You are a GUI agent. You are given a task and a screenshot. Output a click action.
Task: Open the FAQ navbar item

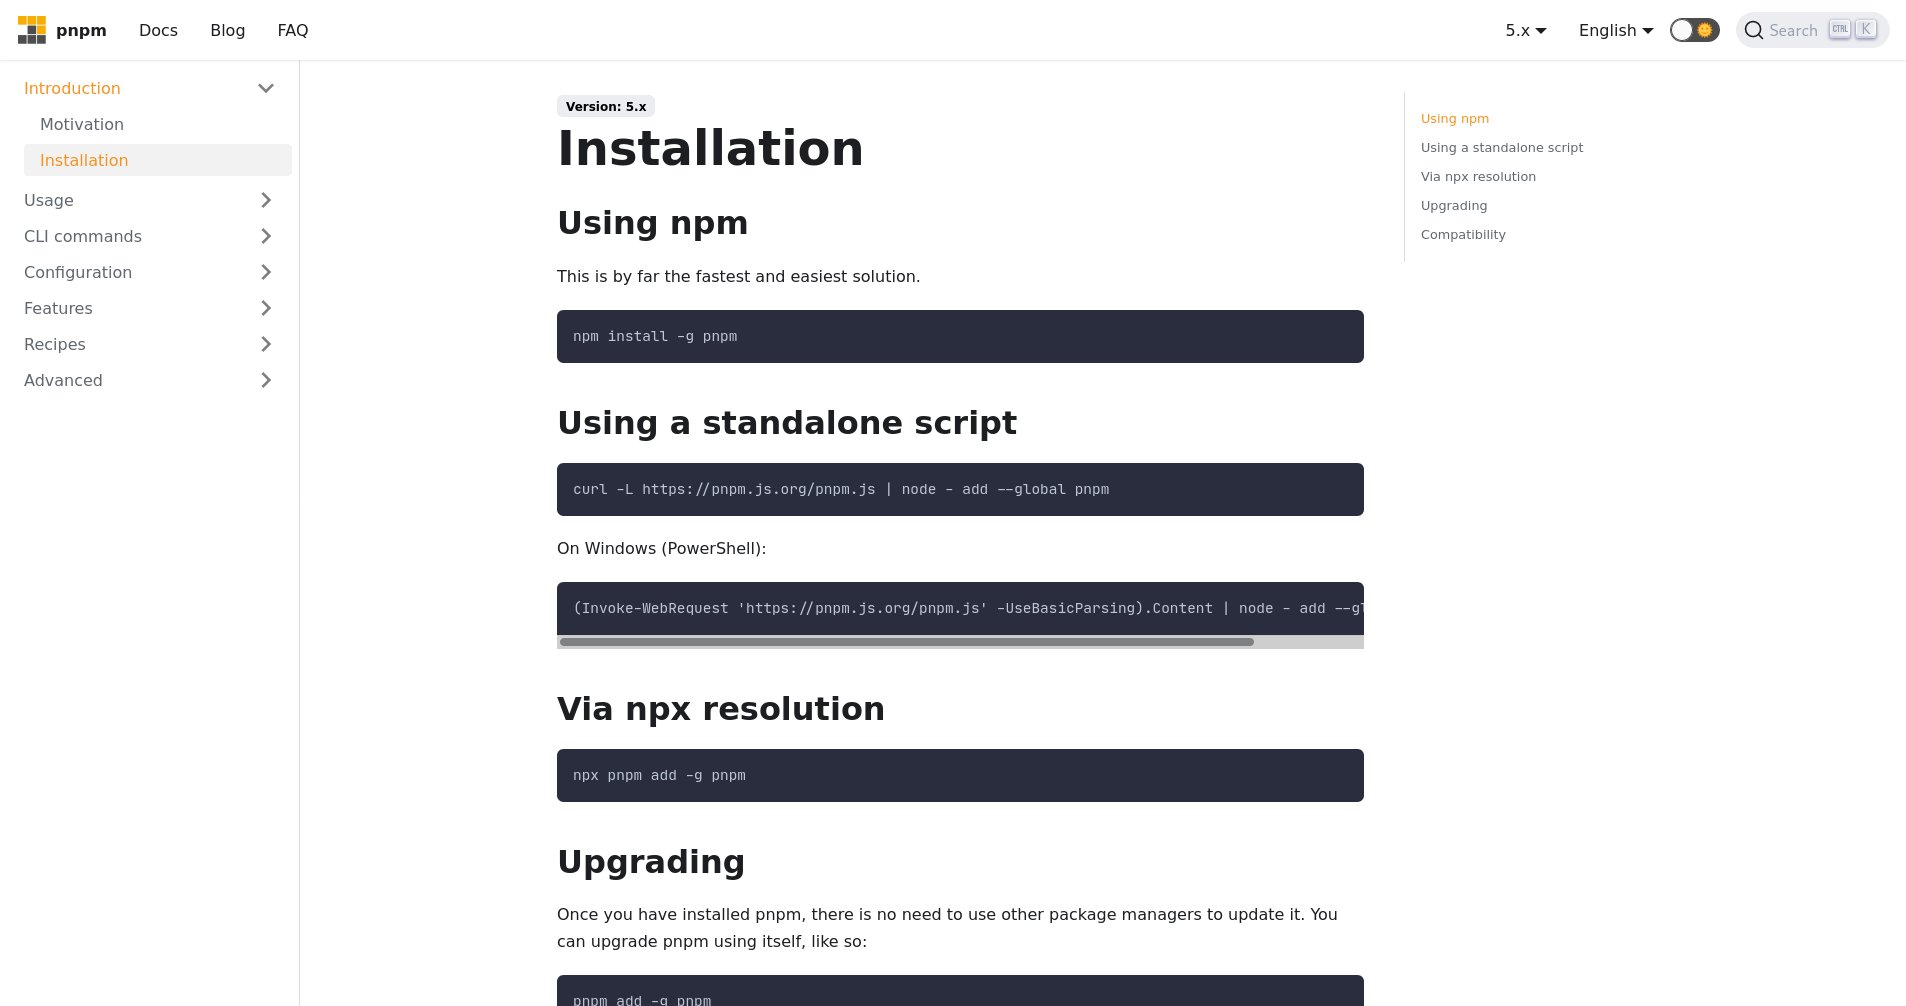293,30
